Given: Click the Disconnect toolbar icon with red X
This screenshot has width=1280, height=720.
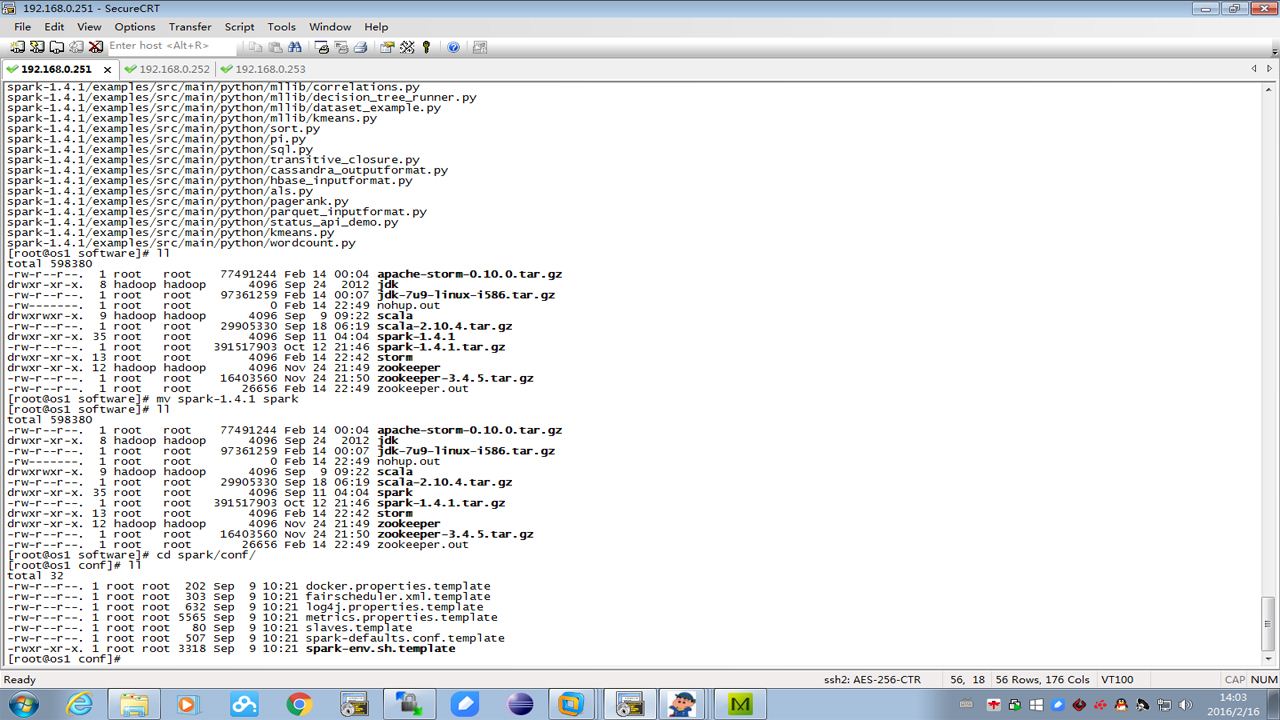Looking at the screenshot, I should [x=96, y=47].
